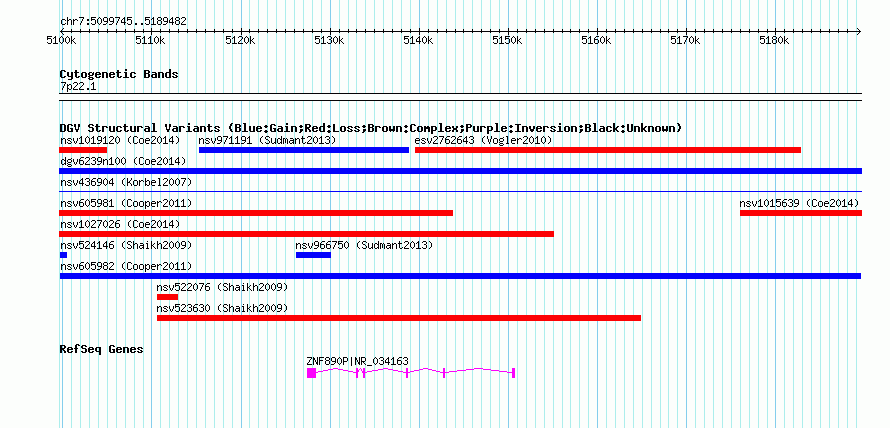
Task: Click the 5110k ruler tick label
Action: [x=150, y=41]
